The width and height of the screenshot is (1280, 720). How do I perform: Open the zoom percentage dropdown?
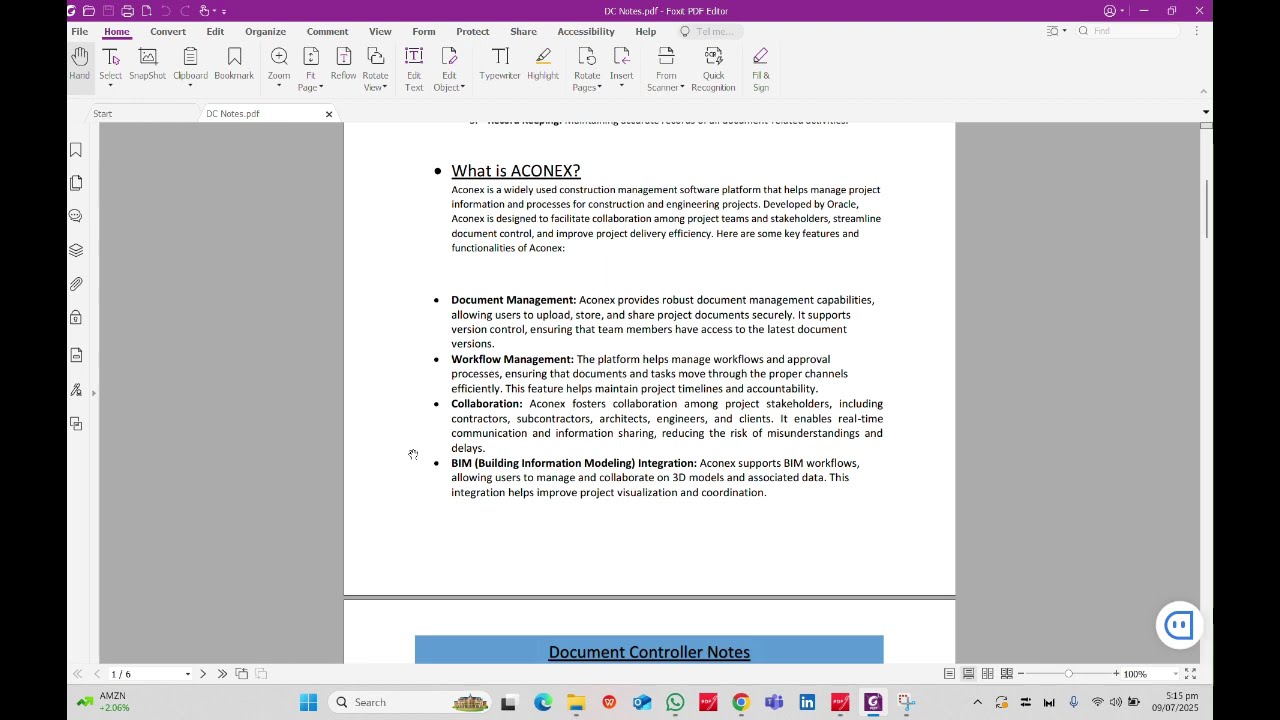[1175, 674]
